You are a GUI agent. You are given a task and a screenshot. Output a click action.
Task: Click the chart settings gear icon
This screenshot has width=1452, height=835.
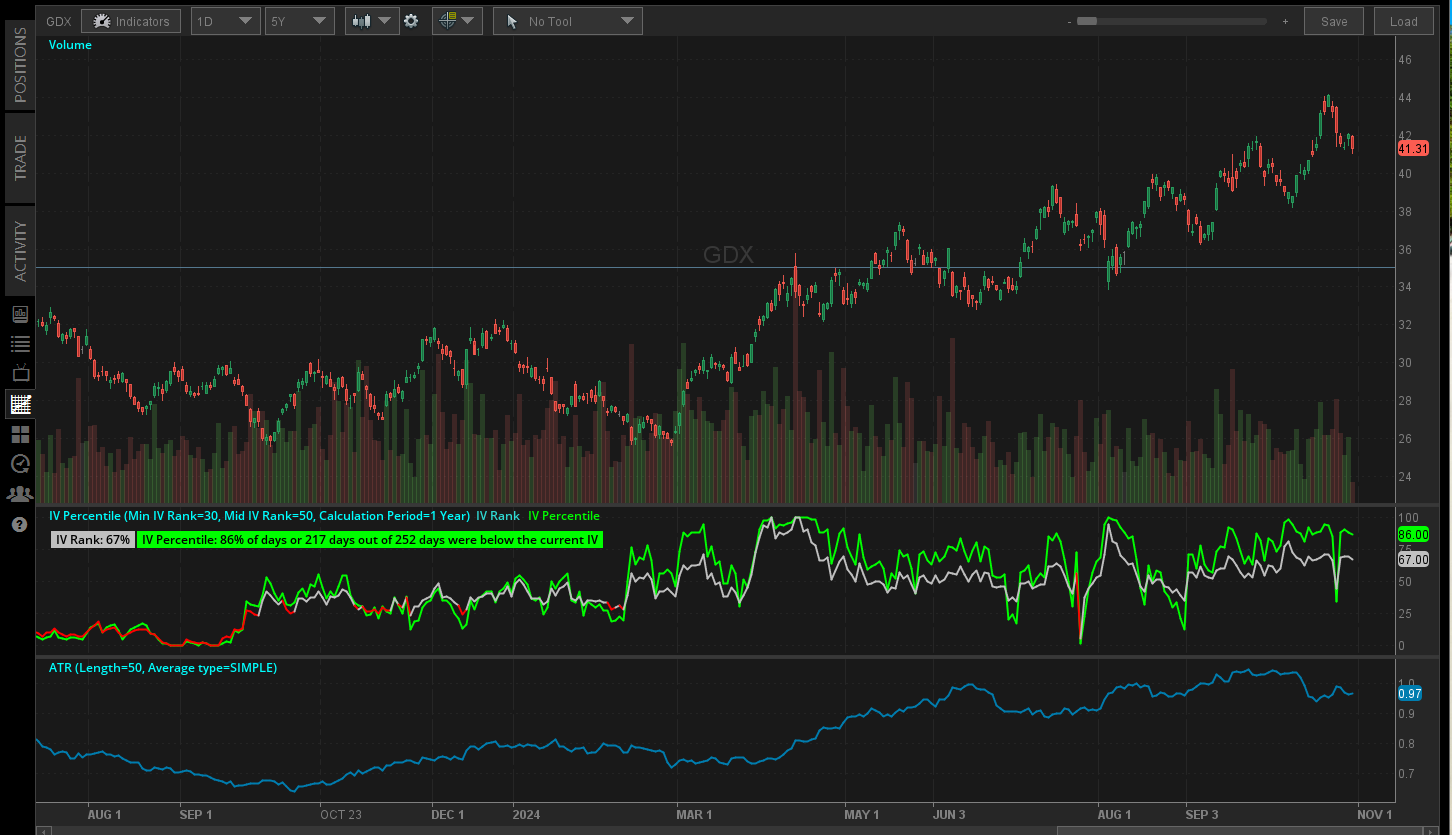tap(412, 20)
